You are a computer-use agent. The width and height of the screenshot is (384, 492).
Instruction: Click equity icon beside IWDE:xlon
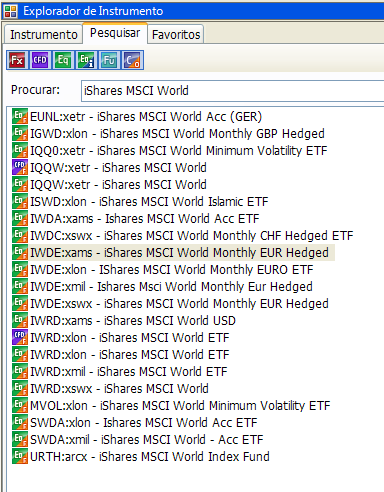coord(20,269)
